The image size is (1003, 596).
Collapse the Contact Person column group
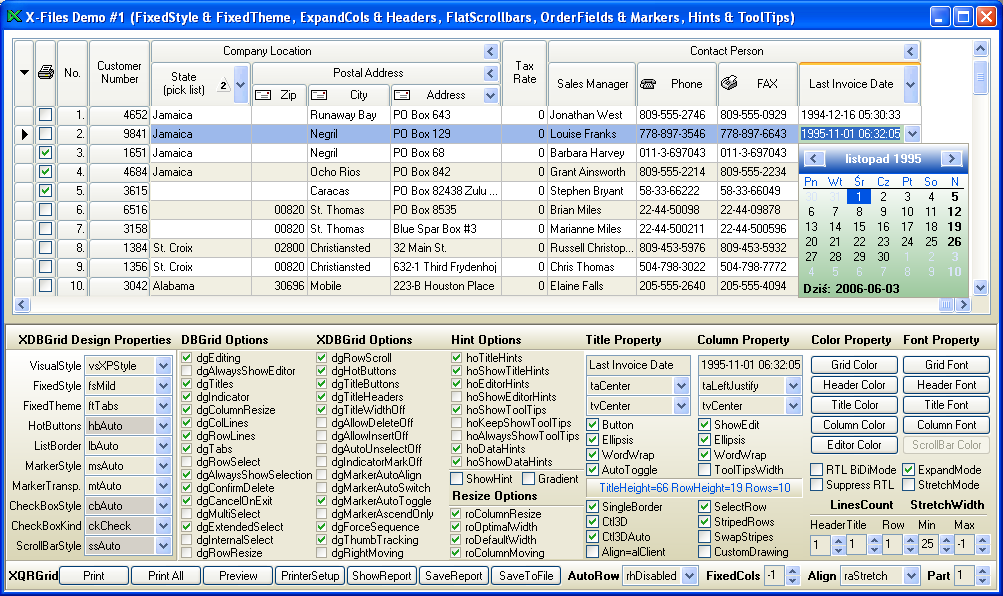tap(909, 51)
